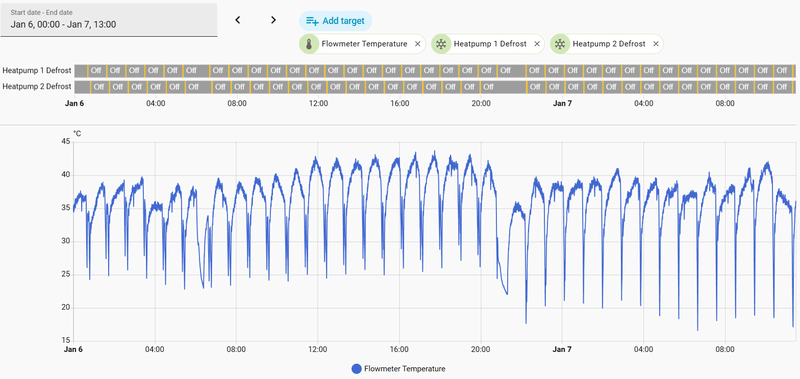The image size is (800, 379).
Task: Remove the Heatpump 2 Defrost chip
Action: [656, 44]
